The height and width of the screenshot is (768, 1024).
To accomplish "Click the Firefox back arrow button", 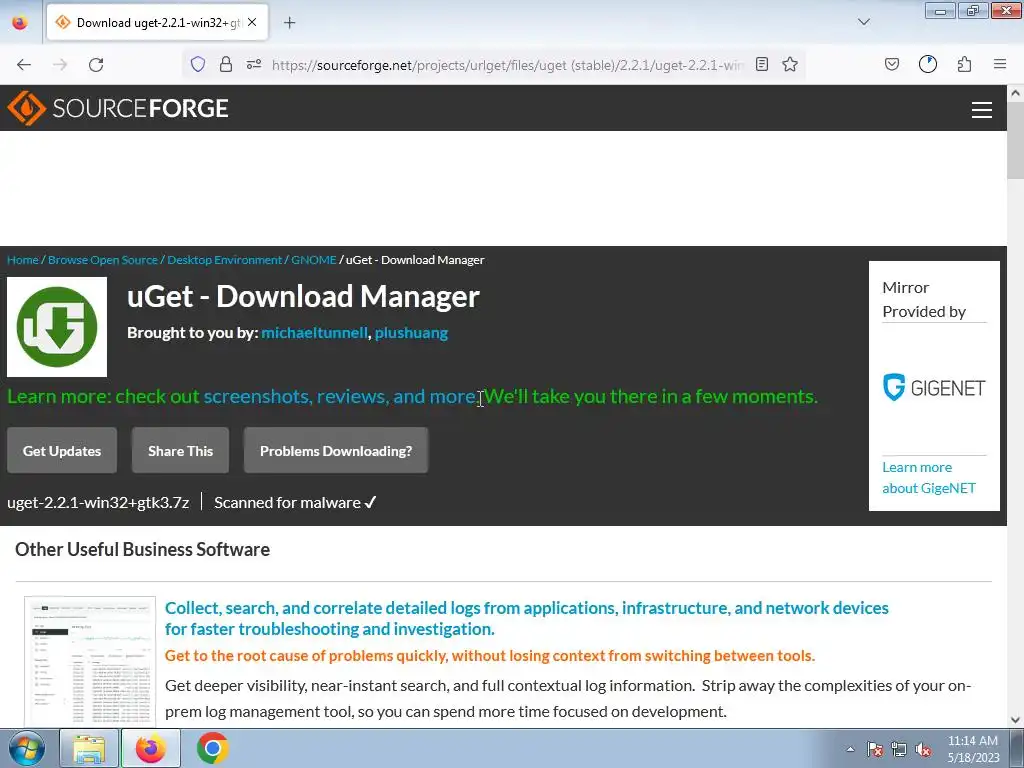I will coord(24,65).
